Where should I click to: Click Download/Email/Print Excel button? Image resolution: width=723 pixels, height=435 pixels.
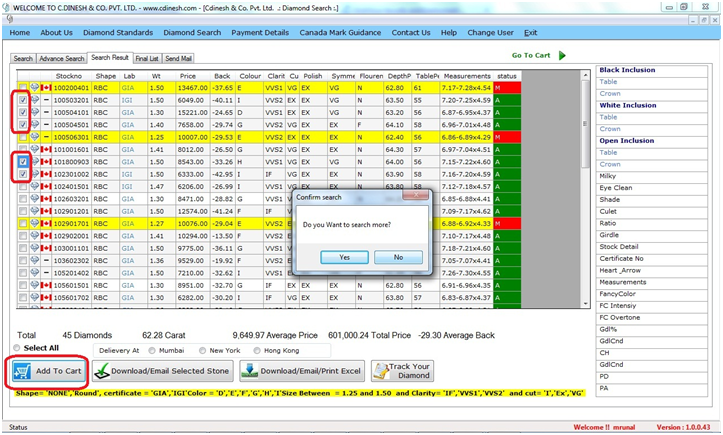(302, 371)
